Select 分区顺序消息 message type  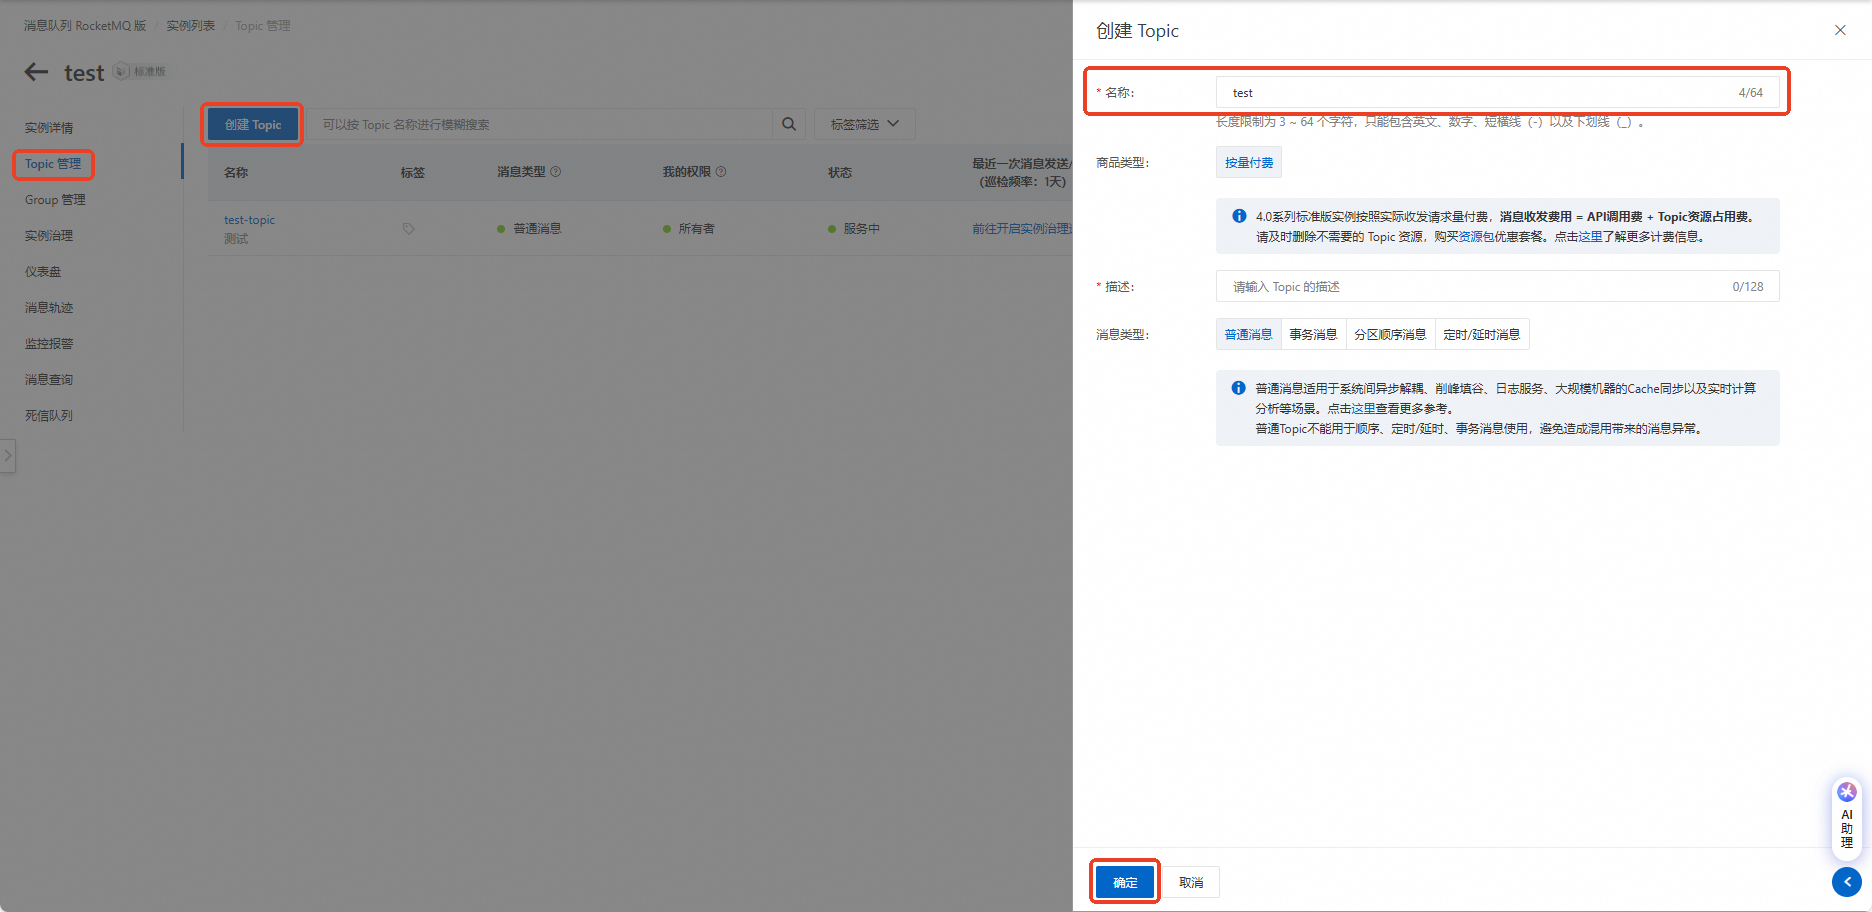(1390, 334)
